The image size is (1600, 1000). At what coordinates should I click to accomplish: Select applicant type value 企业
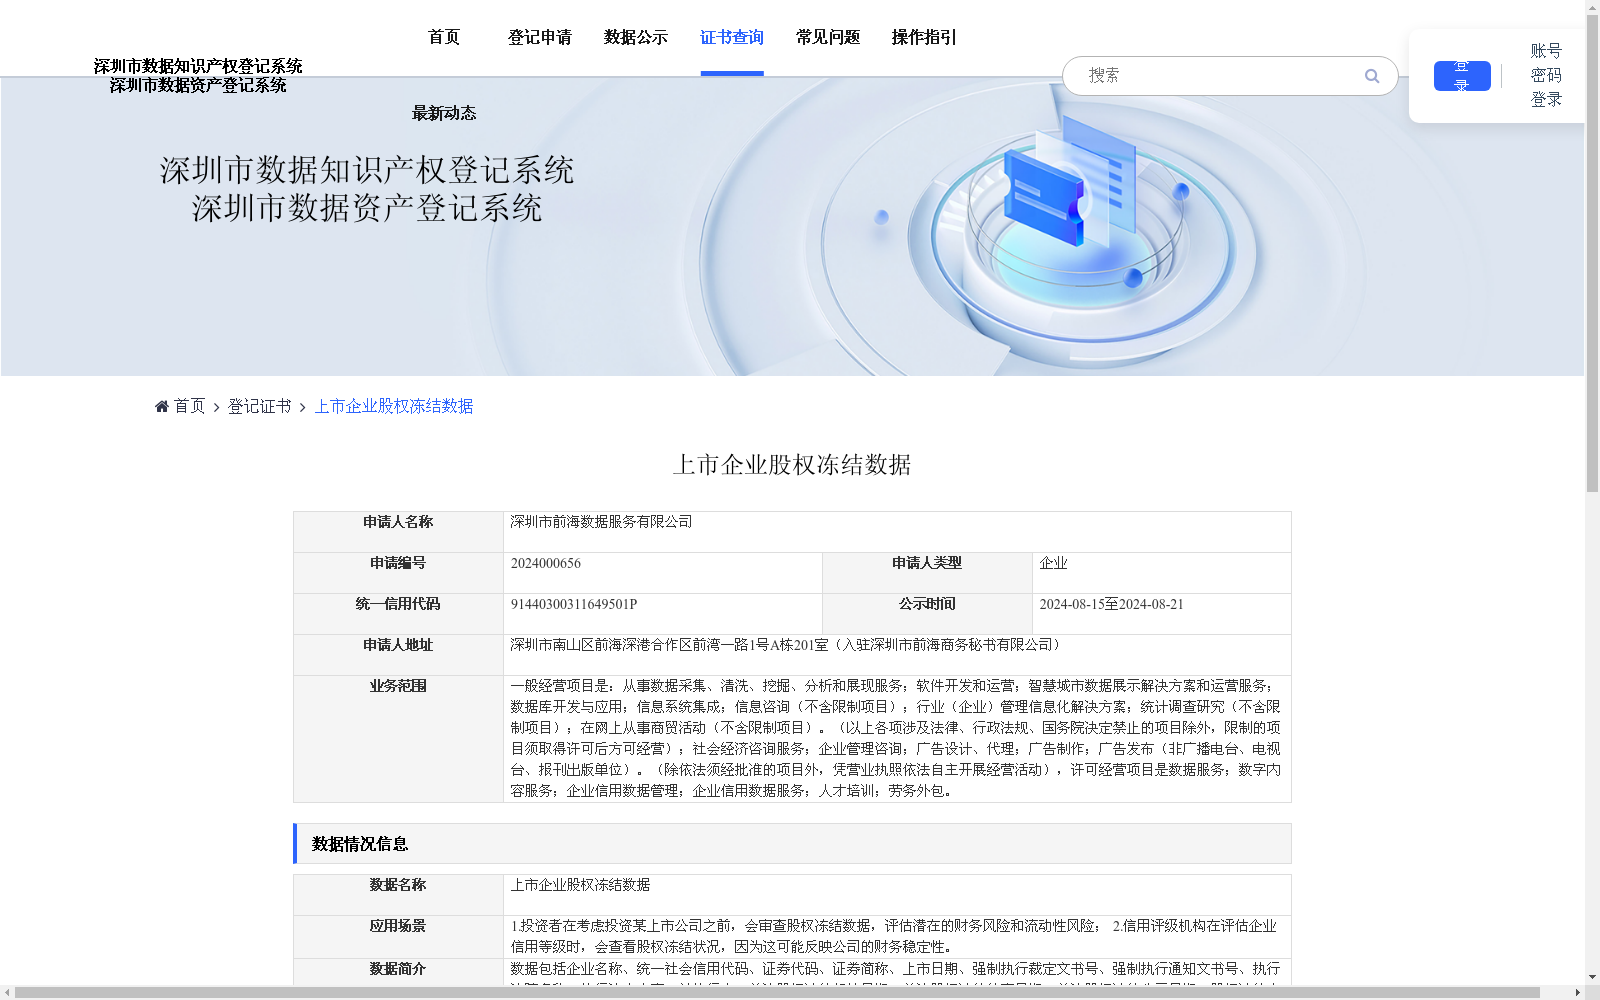1053,563
